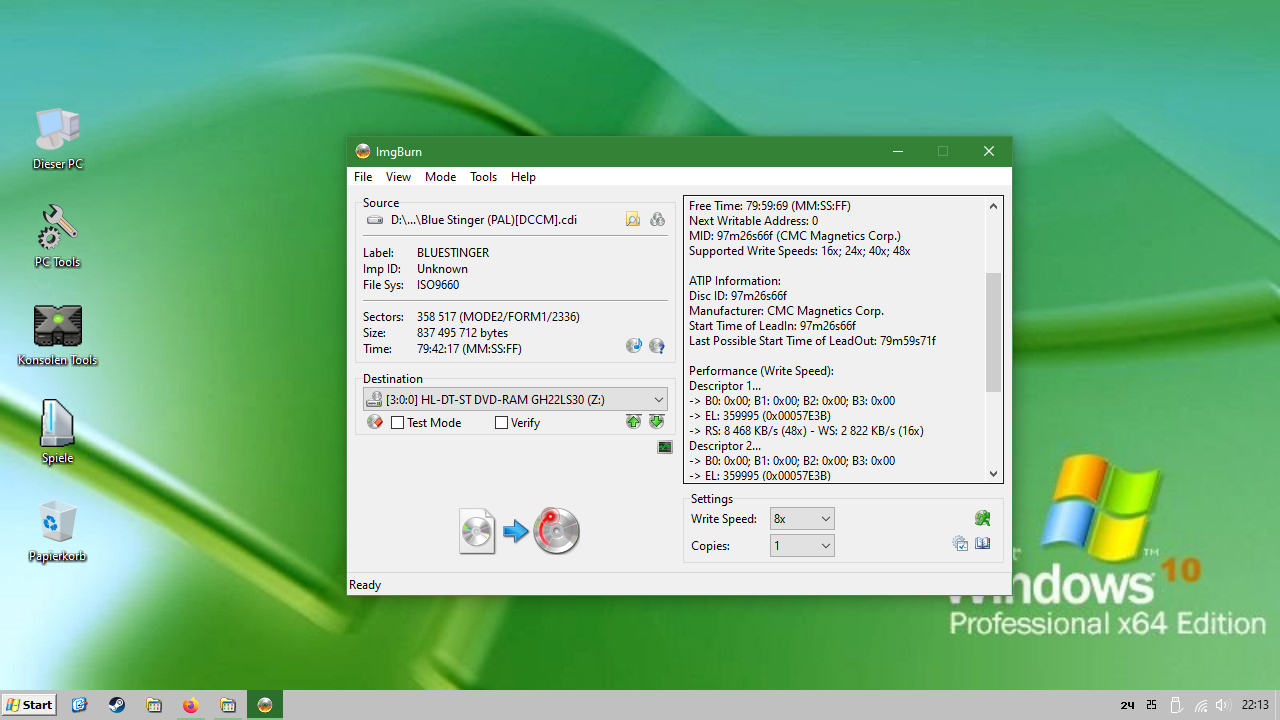Screen dimensions: 1280x720
Task: Click the taskbar folder icon between Steam and Firefox
Action: 154,705
